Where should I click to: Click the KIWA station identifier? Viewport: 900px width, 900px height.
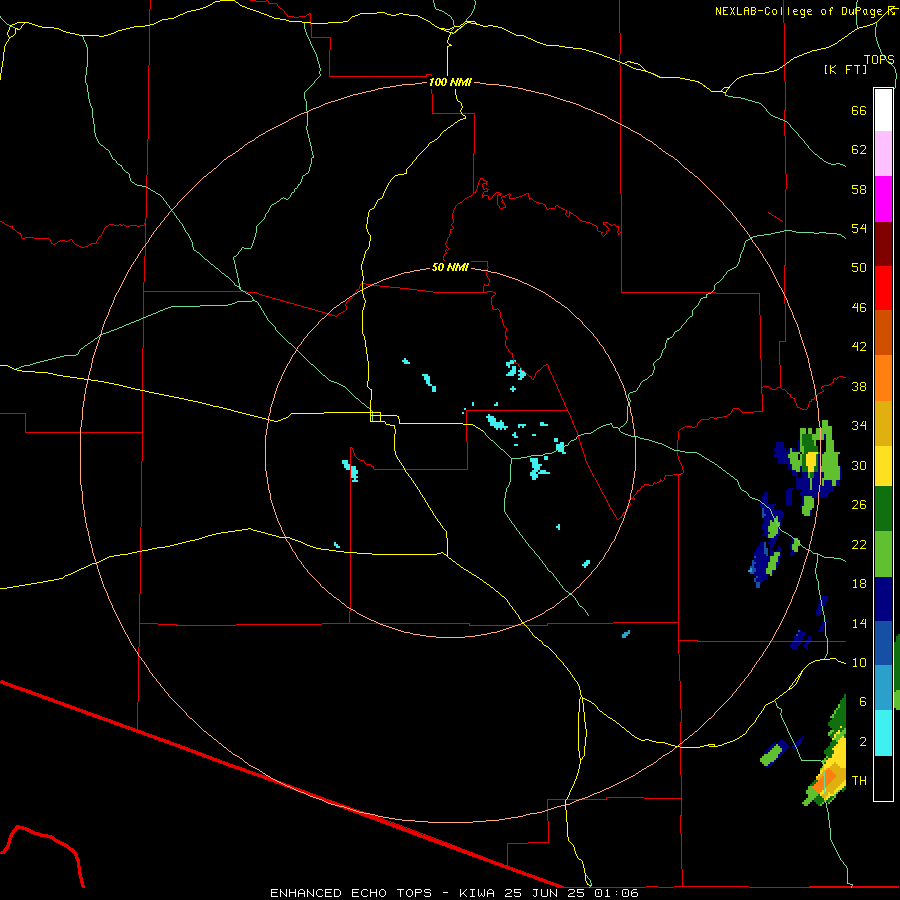pyautogui.click(x=477, y=893)
